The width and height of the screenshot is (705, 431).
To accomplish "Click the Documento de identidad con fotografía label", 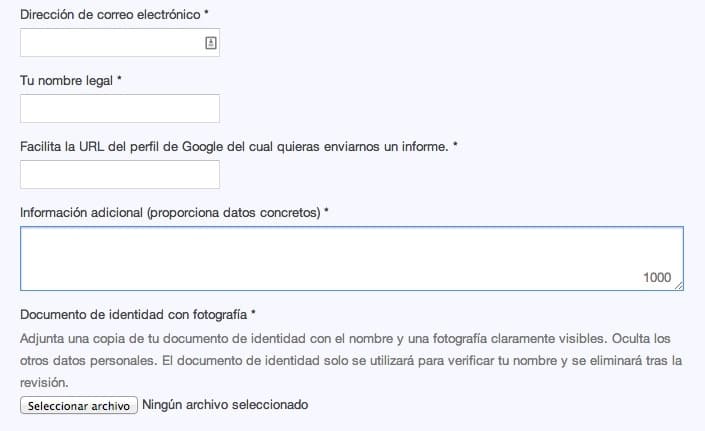I will (x=133, y=314).
